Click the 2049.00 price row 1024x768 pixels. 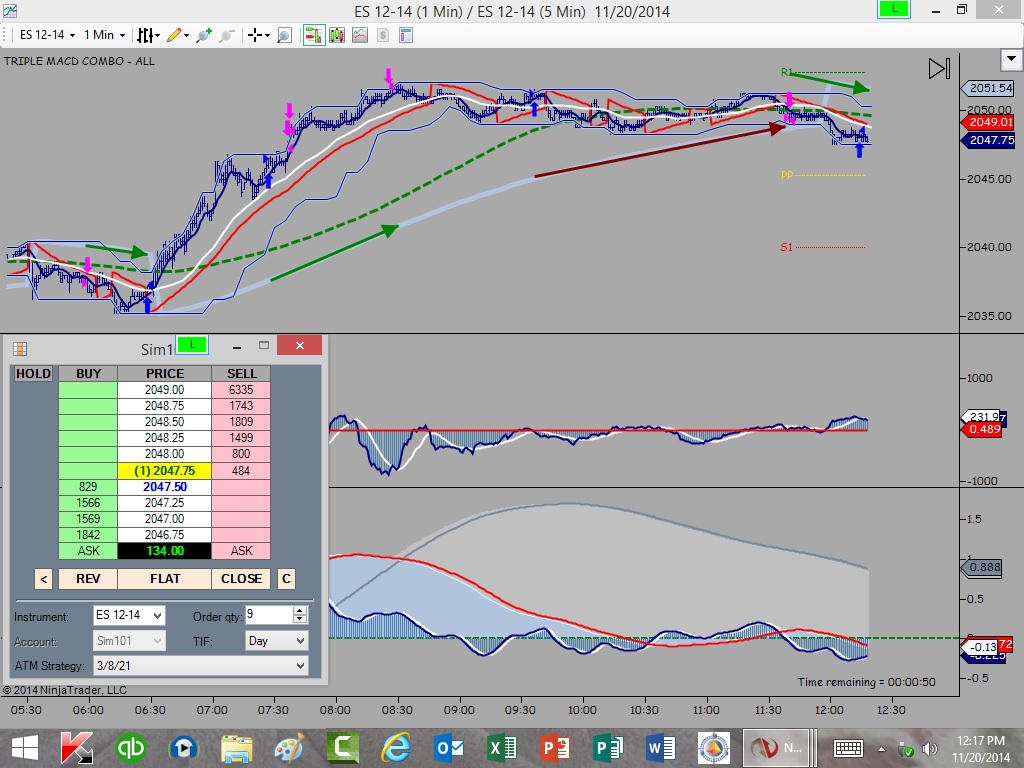click(165, 390)
